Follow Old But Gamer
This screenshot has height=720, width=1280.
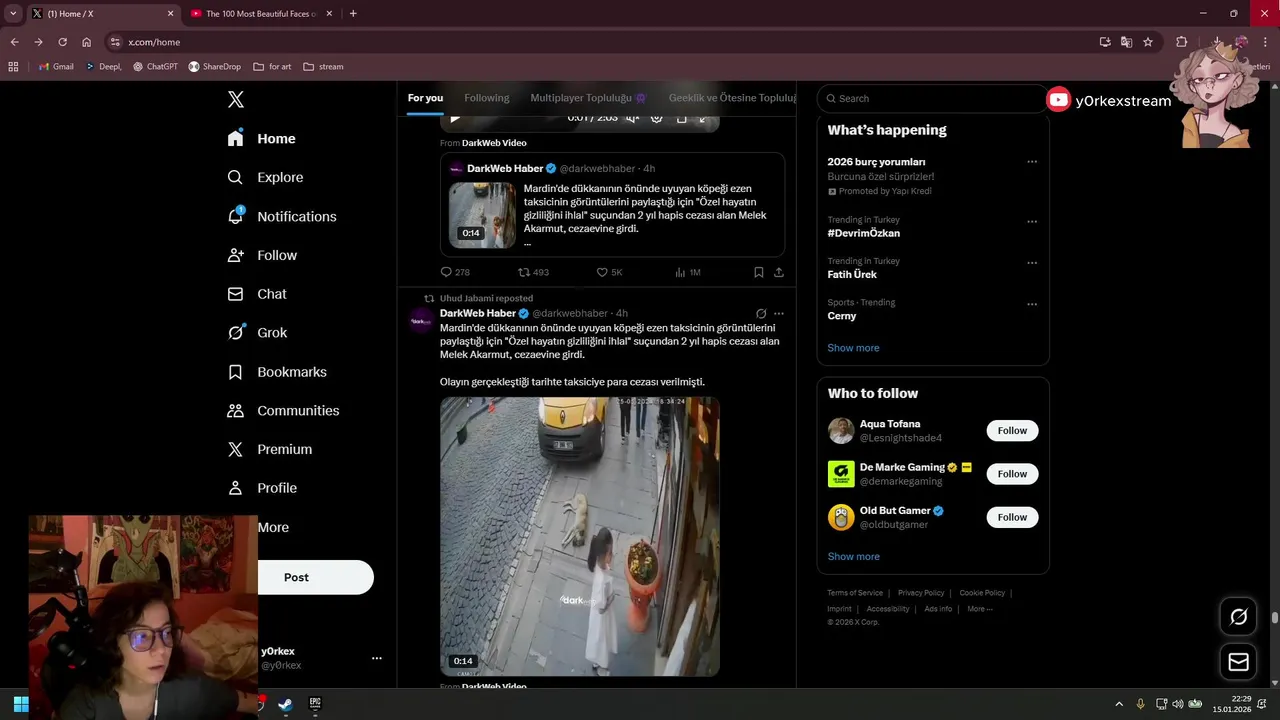tap(1012, 517)
